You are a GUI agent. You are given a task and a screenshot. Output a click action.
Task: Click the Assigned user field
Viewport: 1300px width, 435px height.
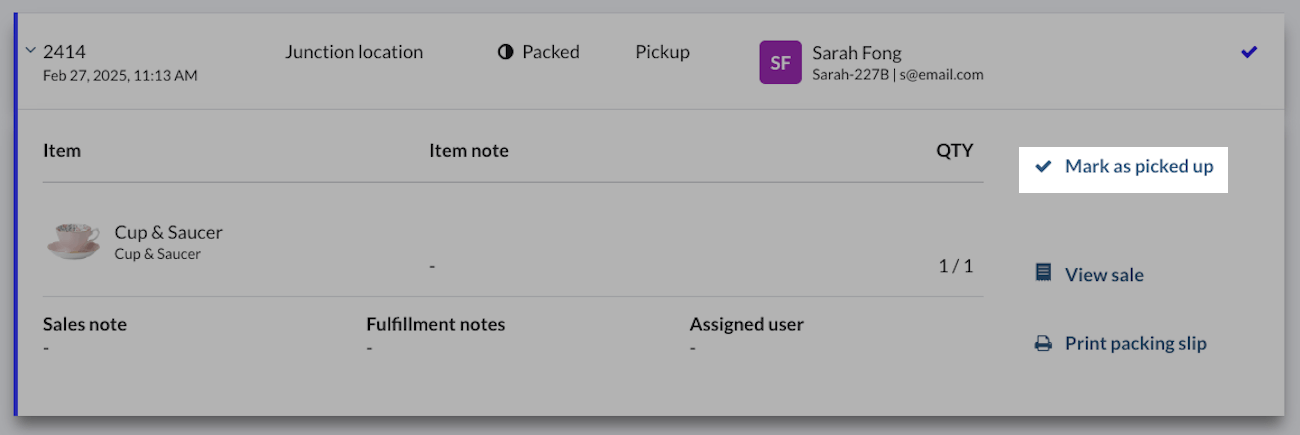click(746, 324)
